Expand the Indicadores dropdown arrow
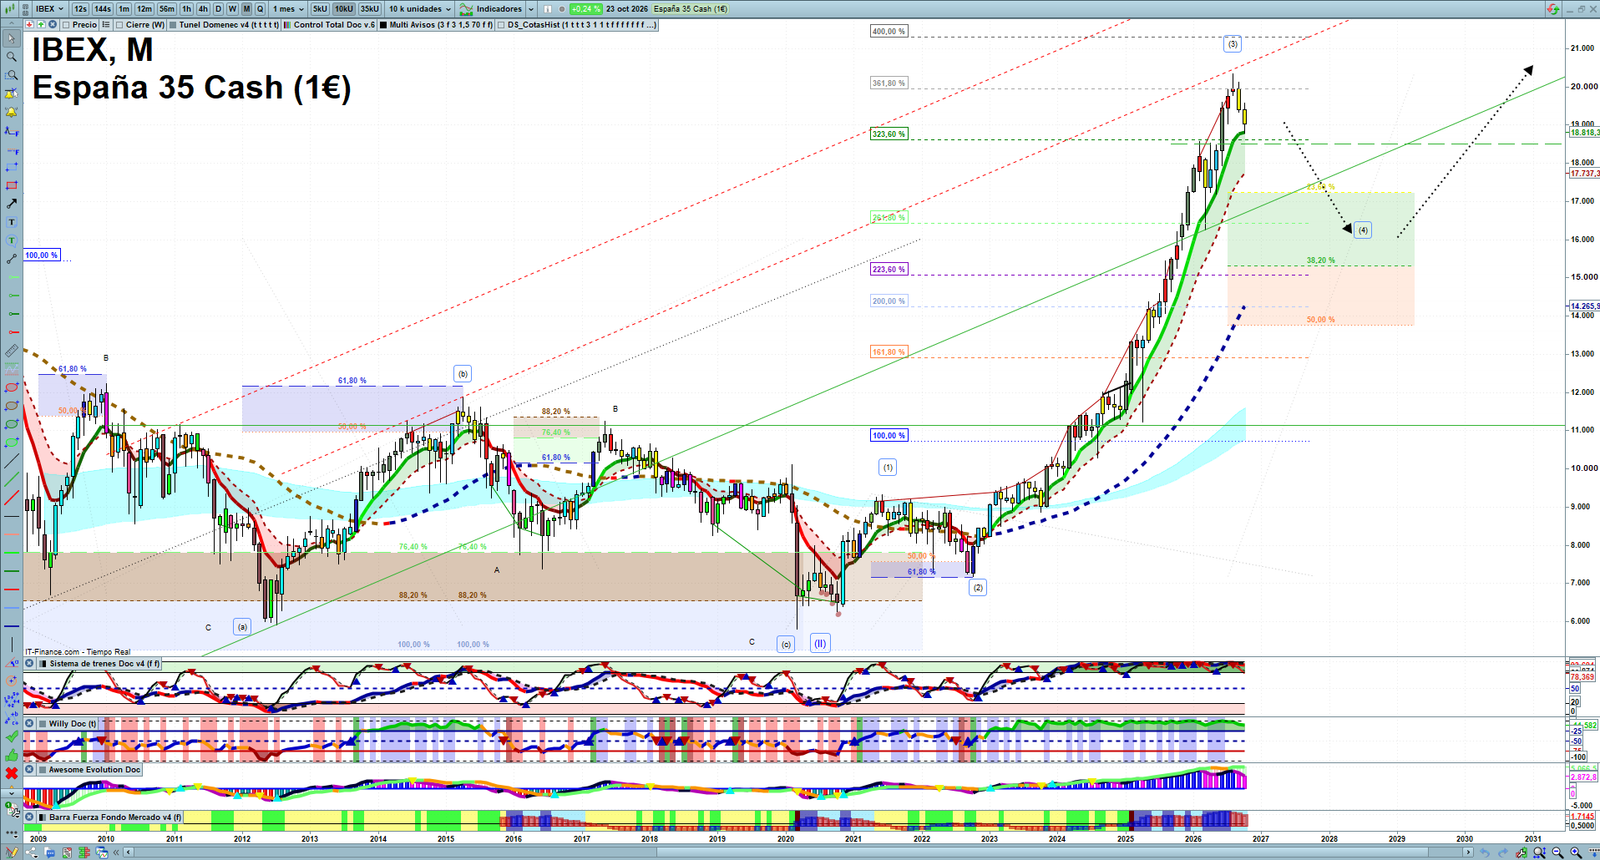This screenshot has height=860, width=1600. pos(531,9)
